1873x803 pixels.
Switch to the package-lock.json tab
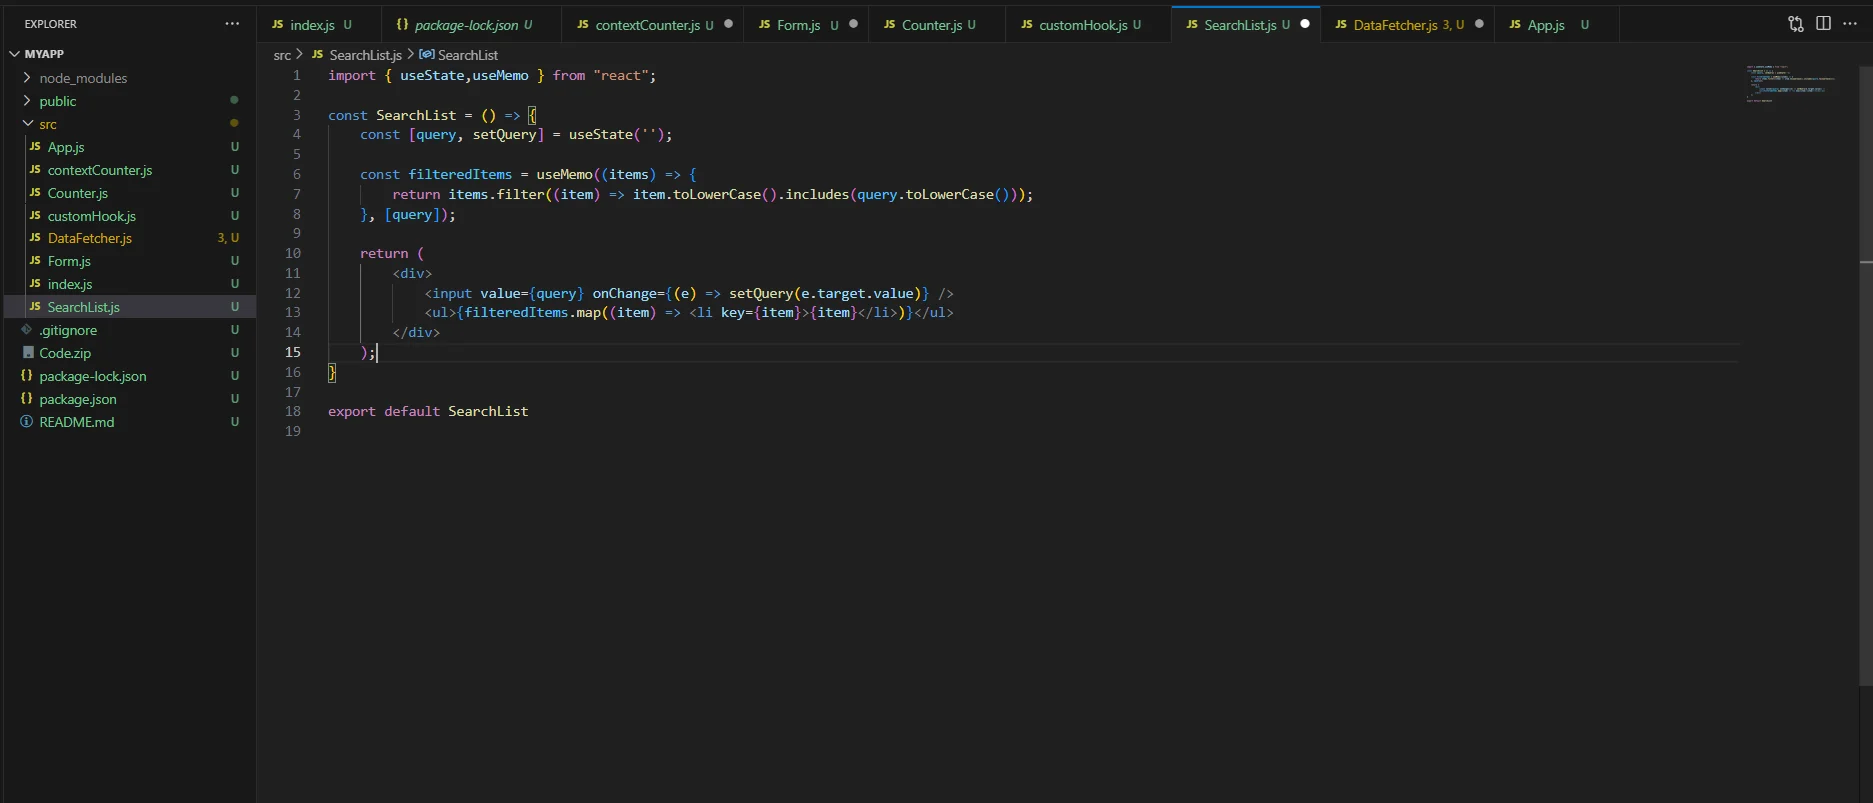tap(470, 25)
